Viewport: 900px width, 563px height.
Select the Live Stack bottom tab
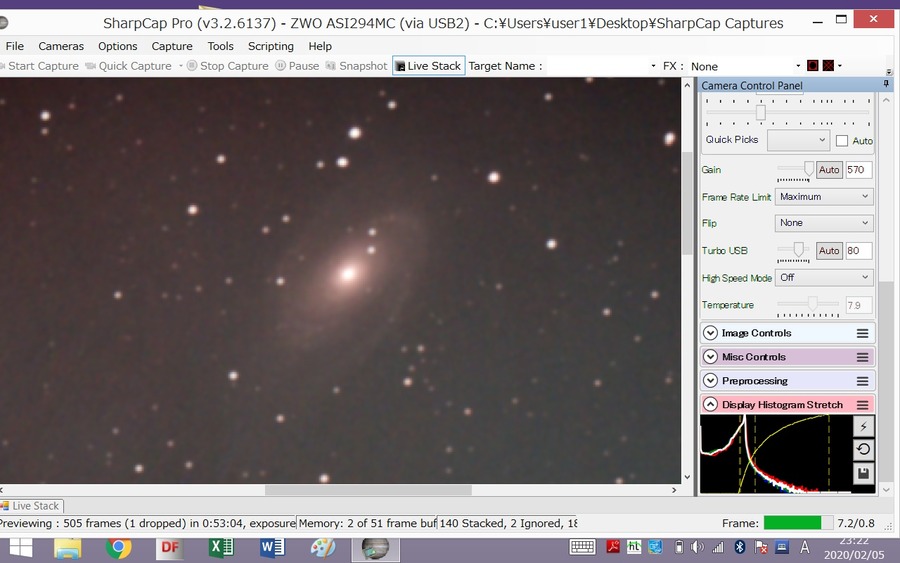pos(31,506)
